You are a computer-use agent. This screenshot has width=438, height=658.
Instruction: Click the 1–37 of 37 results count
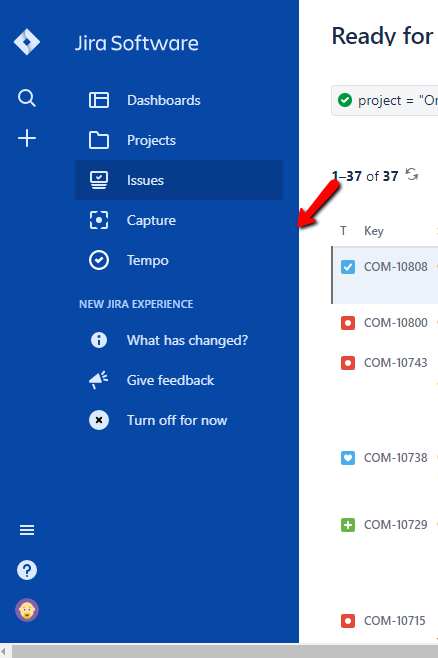tap(365, 176)
